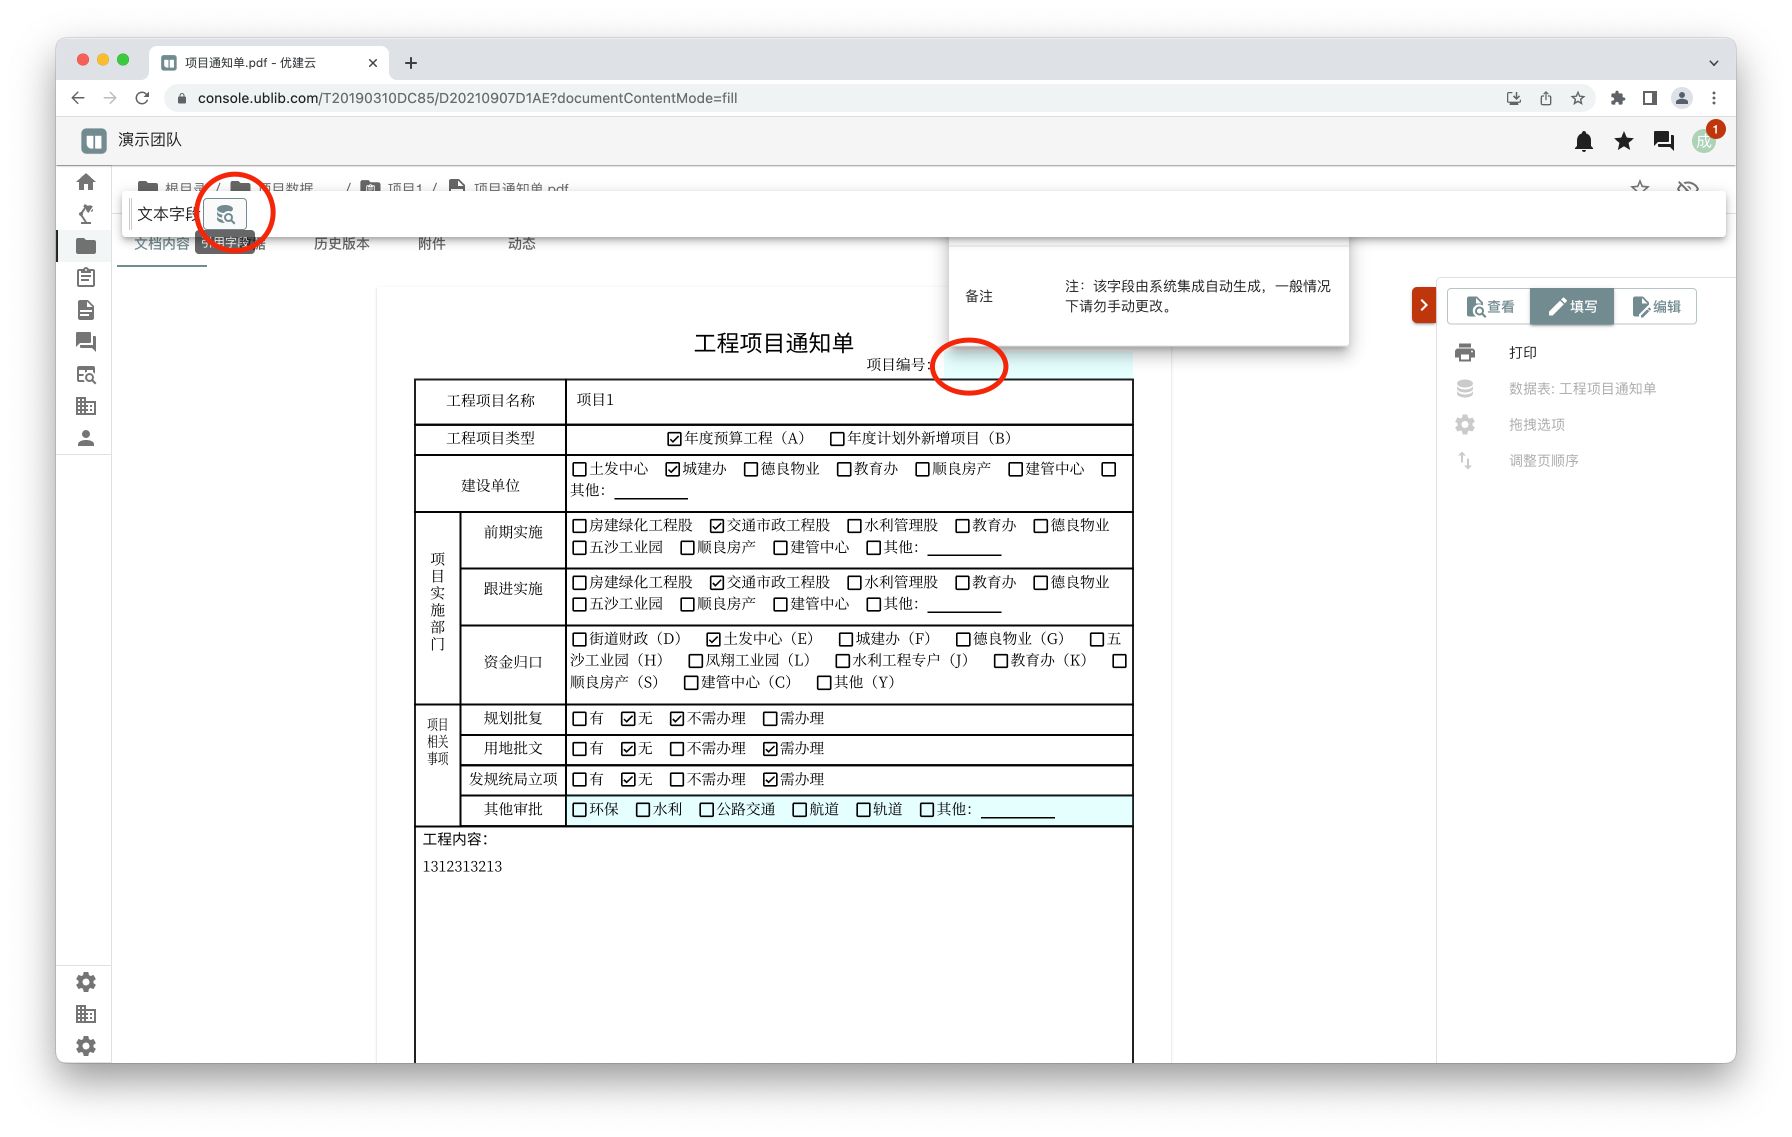The image size is (1792, 1137).
Task: Click the gear icon beside 拖拽选项
Action: (1465, 424)
